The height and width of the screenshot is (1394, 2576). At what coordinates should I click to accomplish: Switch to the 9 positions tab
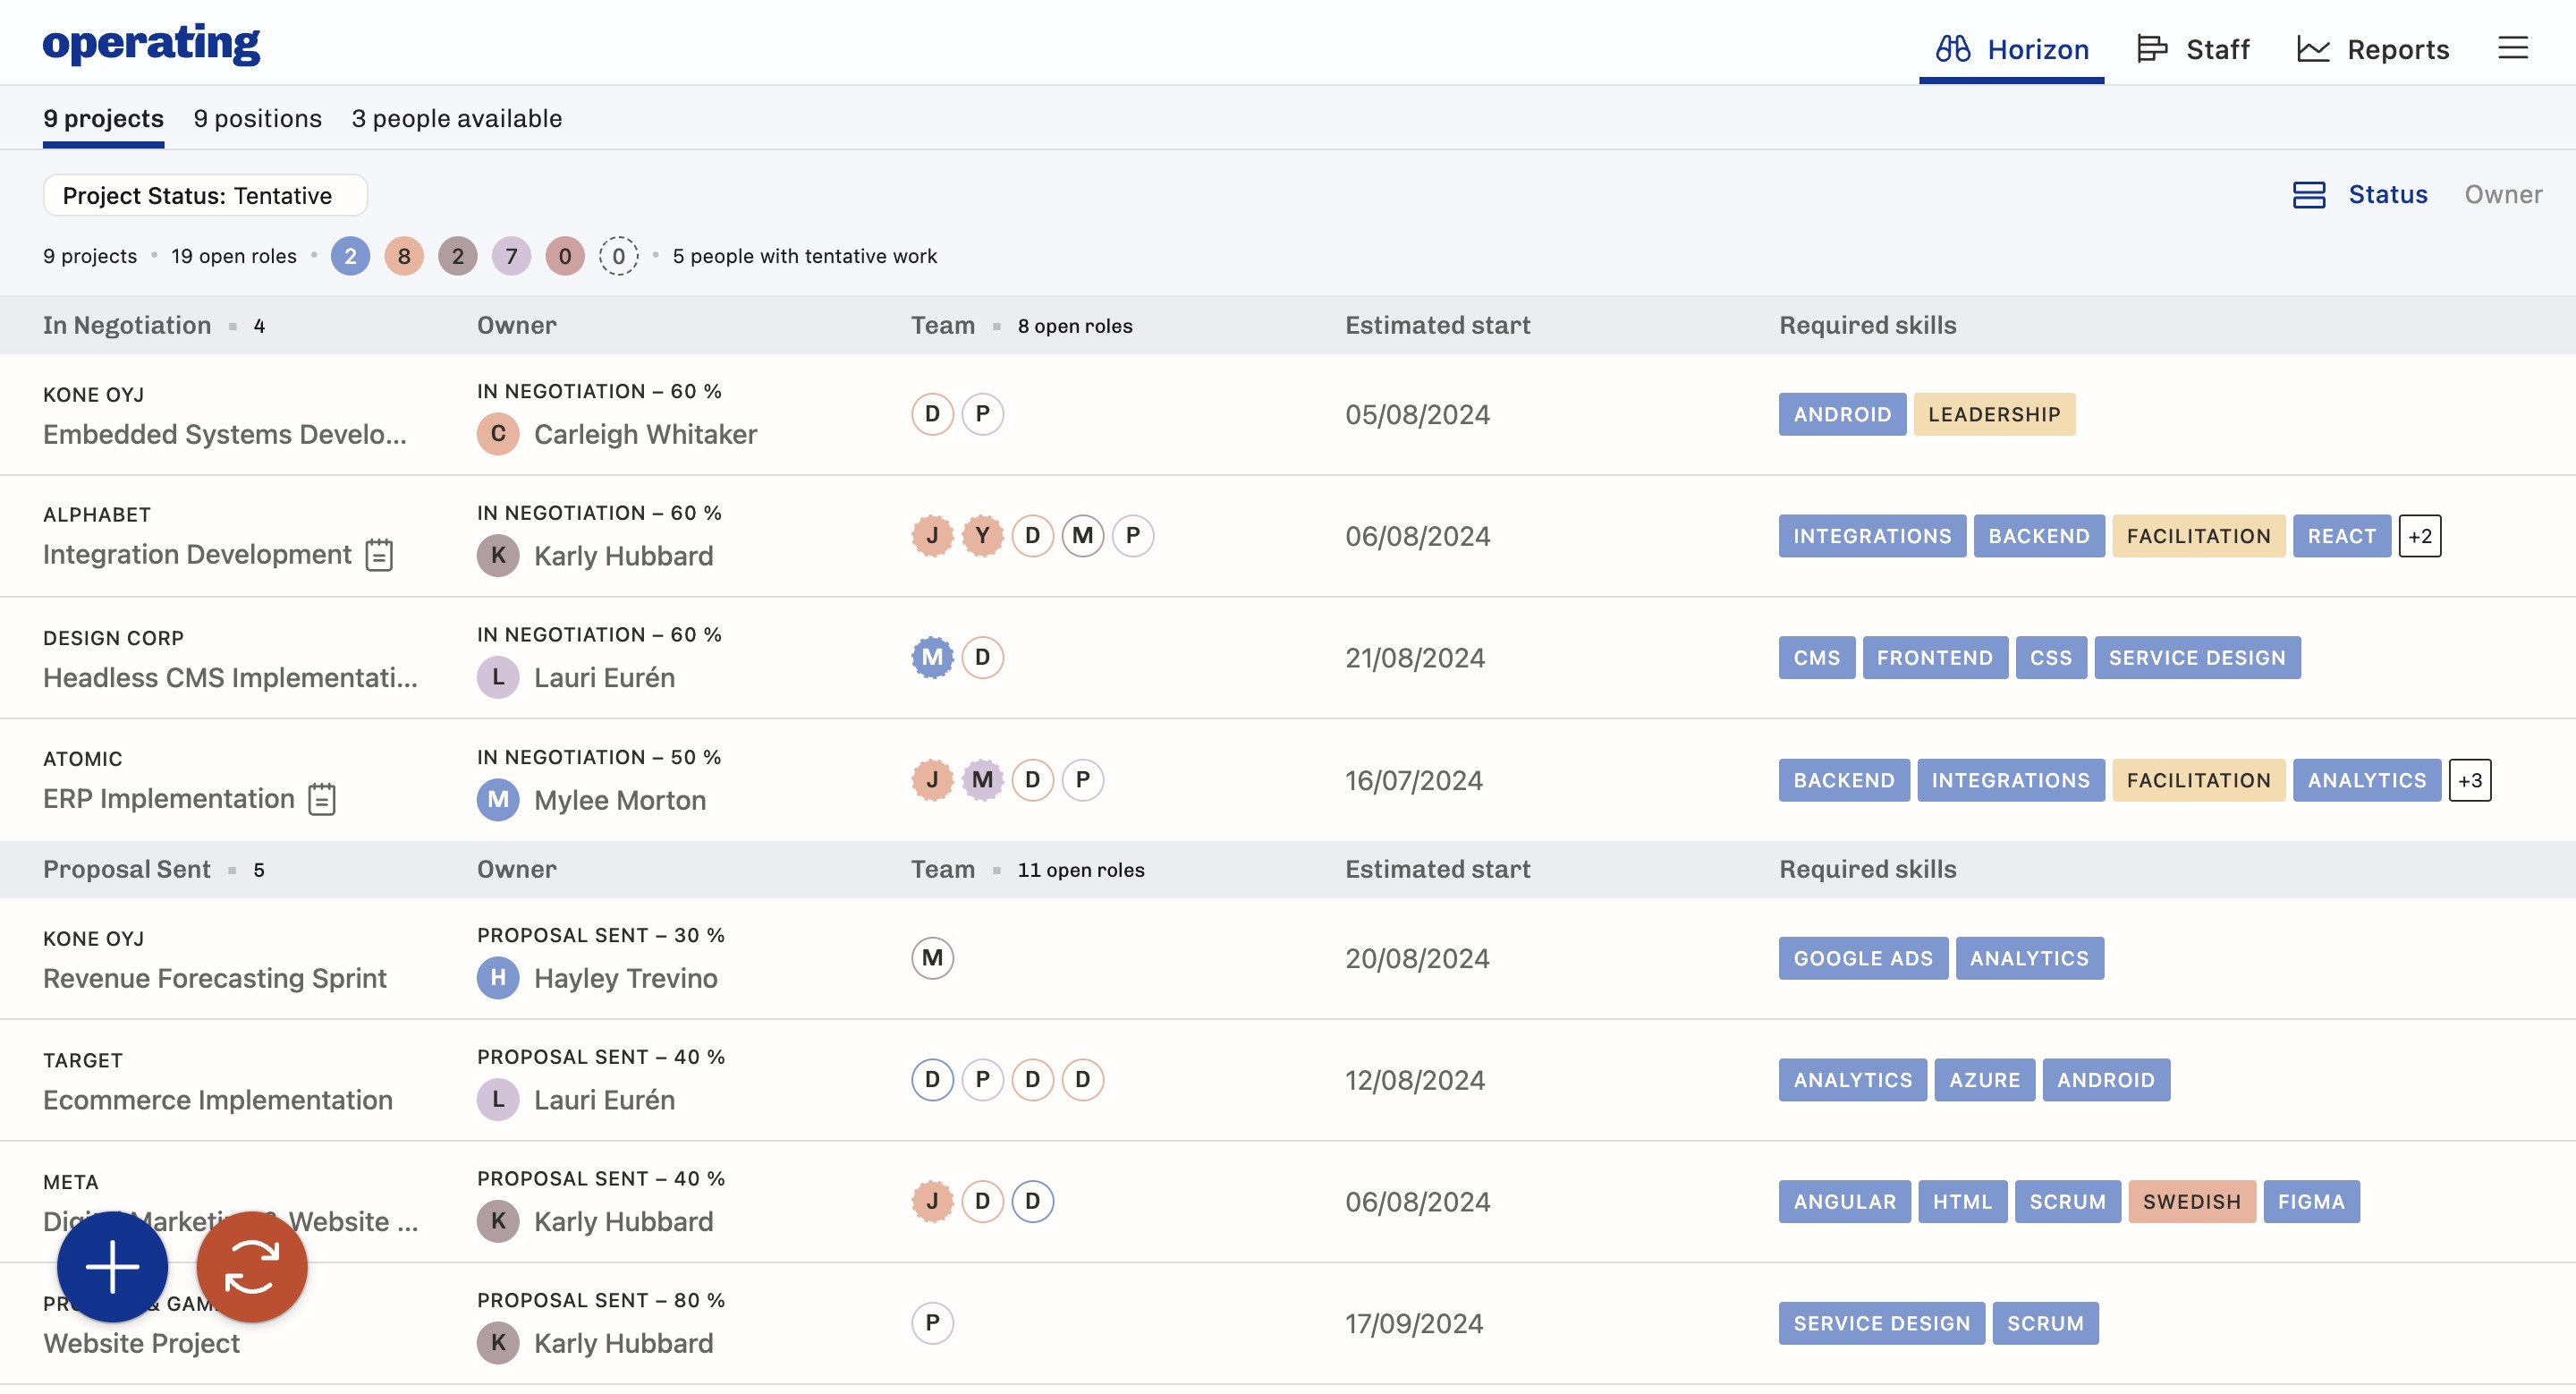257,118
